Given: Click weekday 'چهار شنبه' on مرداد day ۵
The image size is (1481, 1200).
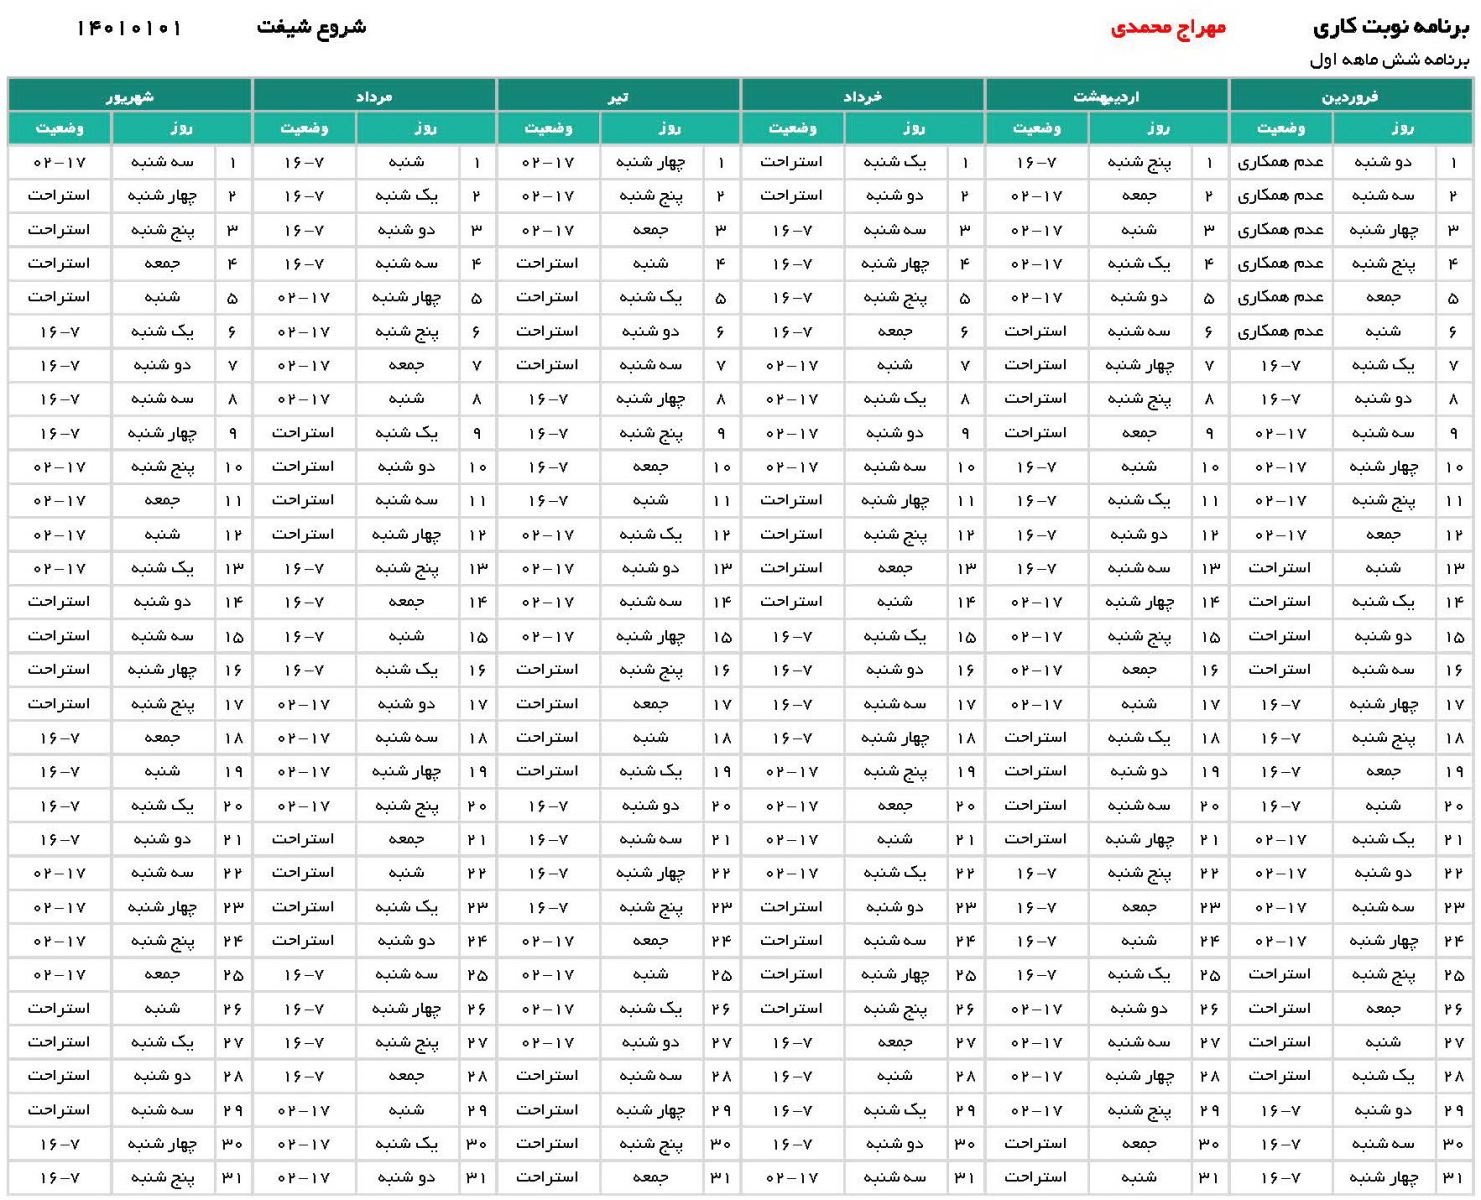Looking at the screenshot, I should click(407, 297).
